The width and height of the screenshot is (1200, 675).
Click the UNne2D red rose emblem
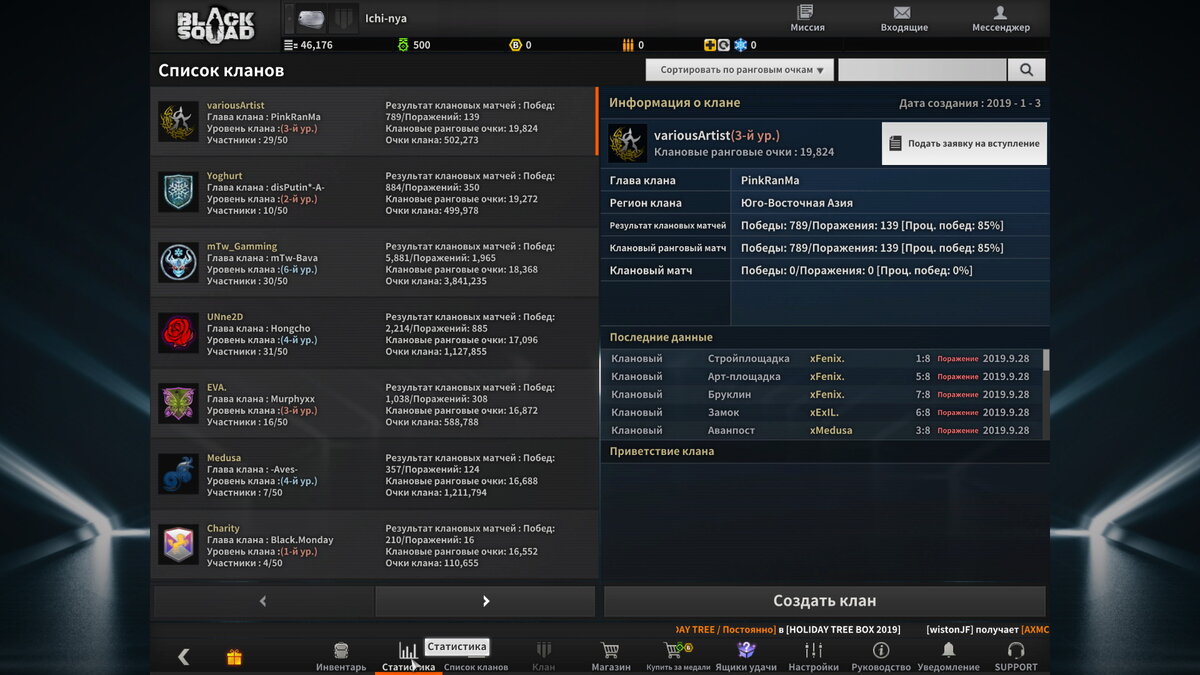[178, 333]
